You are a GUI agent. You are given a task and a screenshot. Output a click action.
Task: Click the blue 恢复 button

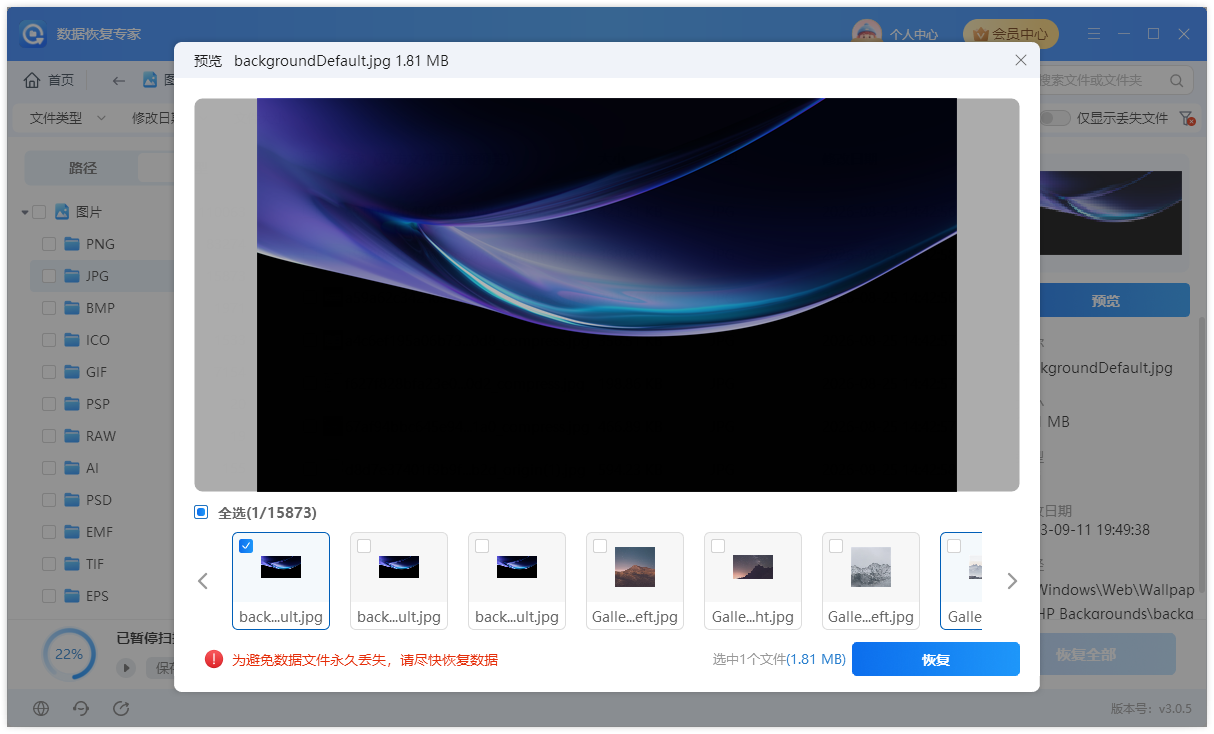(x=935, y=659)
